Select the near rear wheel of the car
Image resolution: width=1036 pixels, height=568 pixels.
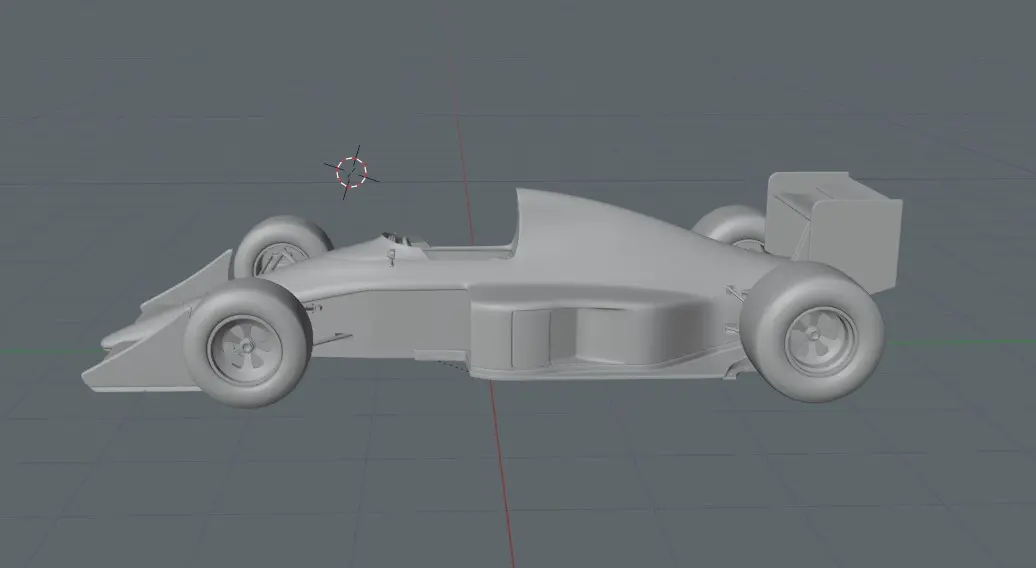[812, 332]
